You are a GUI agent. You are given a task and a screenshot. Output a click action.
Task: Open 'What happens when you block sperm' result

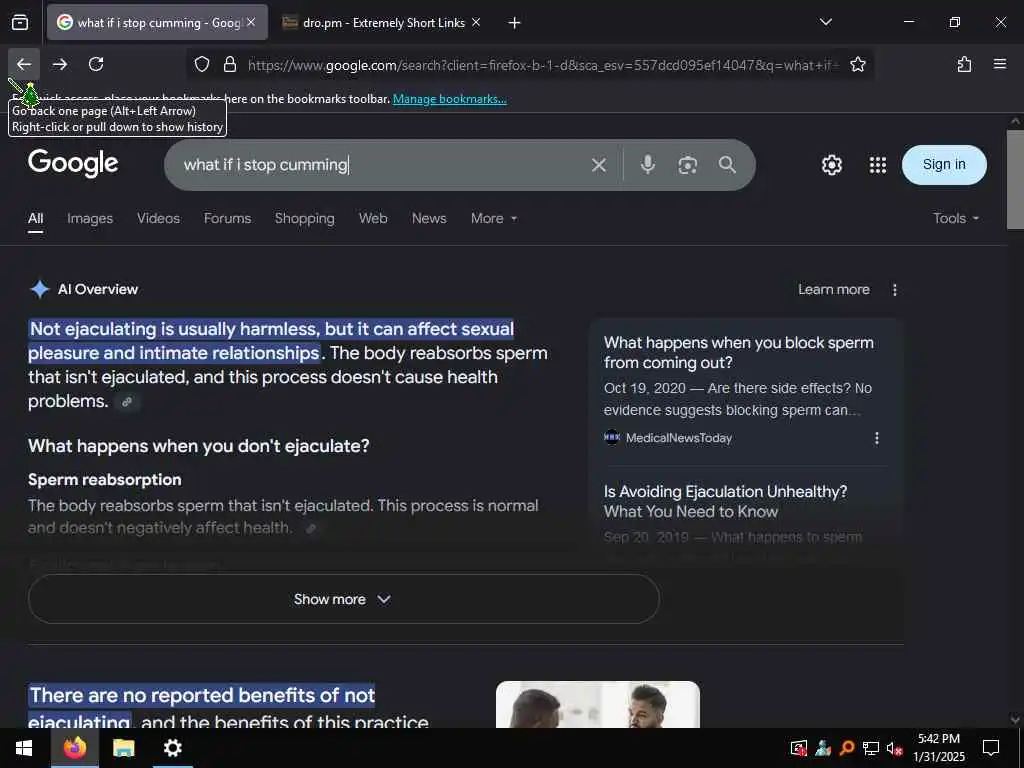[x=738, y=353]
